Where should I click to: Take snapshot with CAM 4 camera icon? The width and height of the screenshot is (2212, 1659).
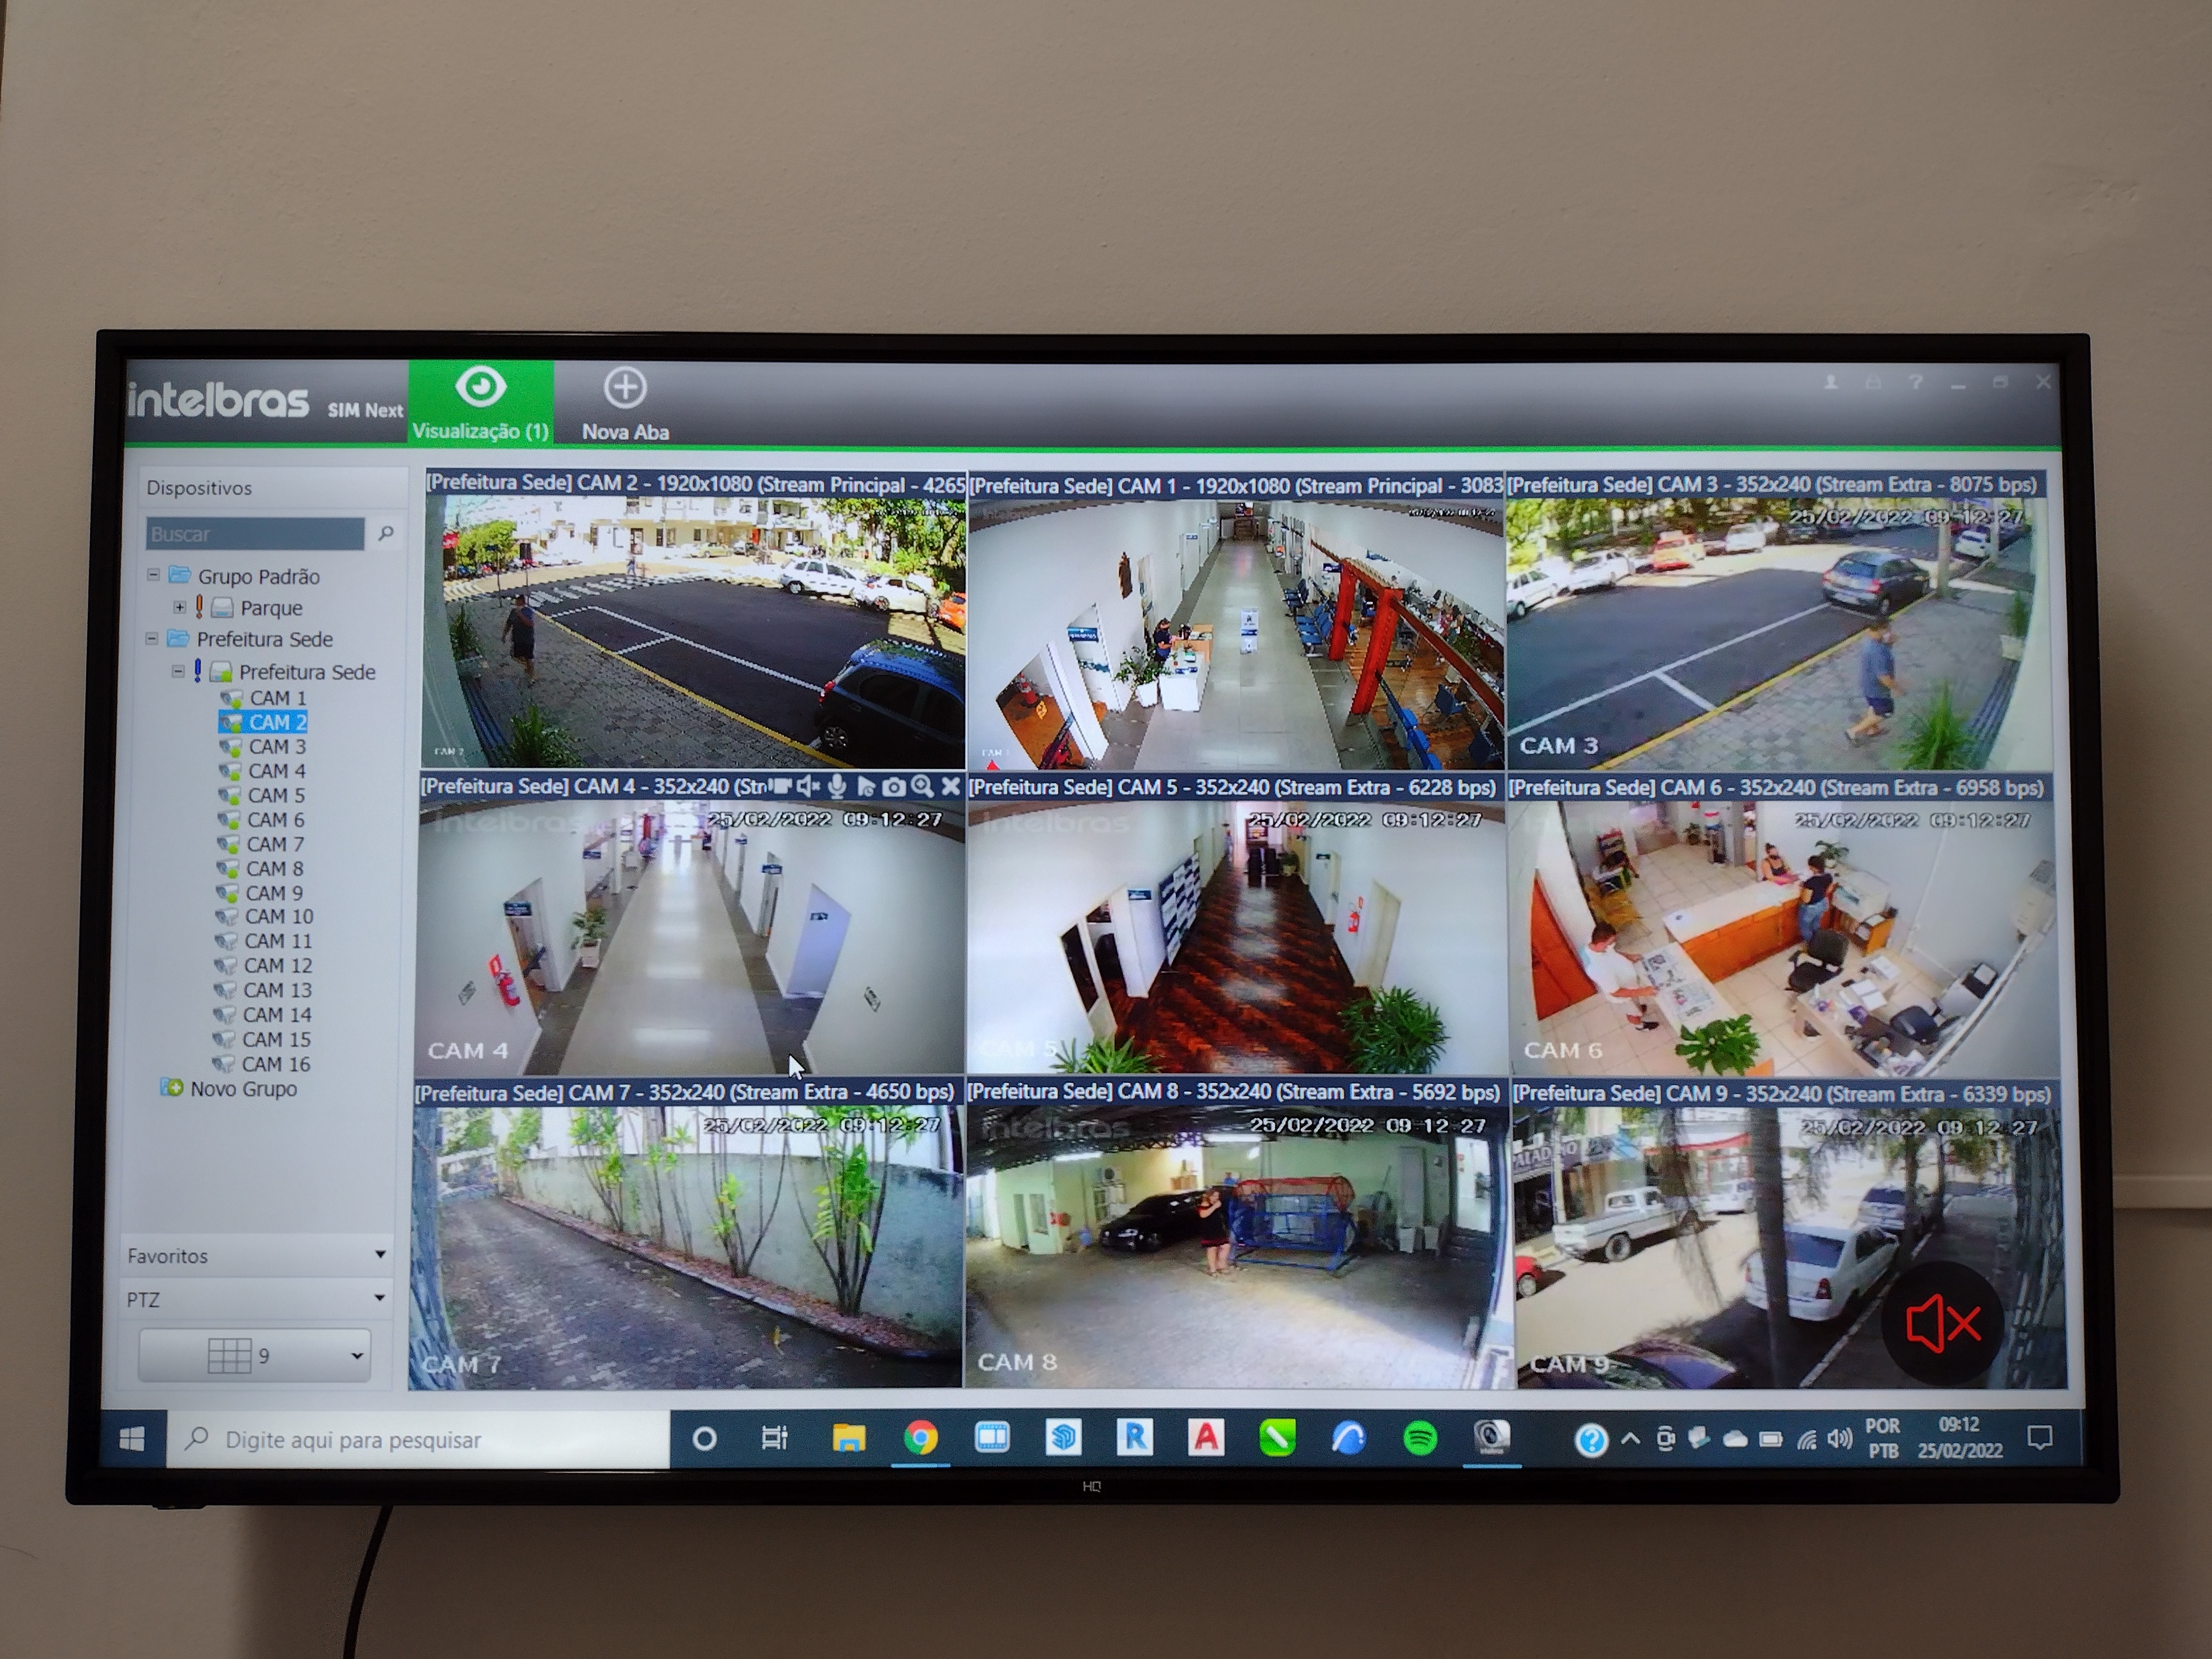894,787
